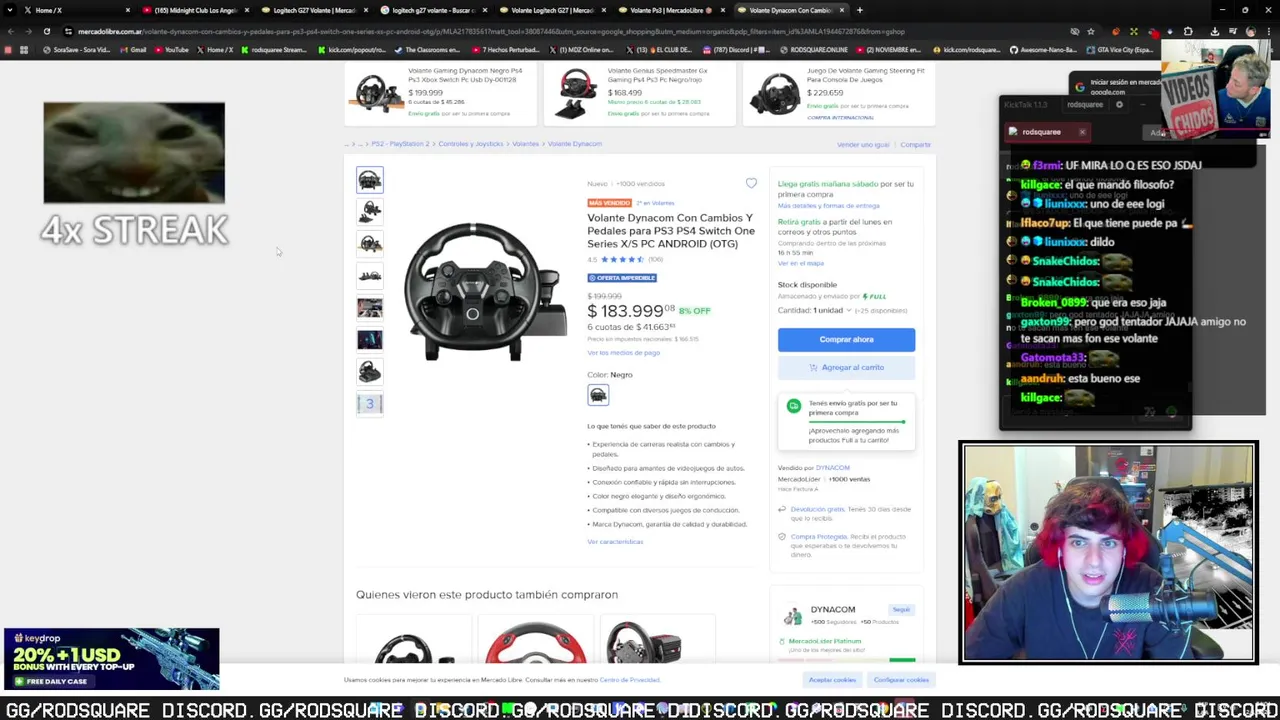
Task: Open Ver características link
Action: pos(615,541)
